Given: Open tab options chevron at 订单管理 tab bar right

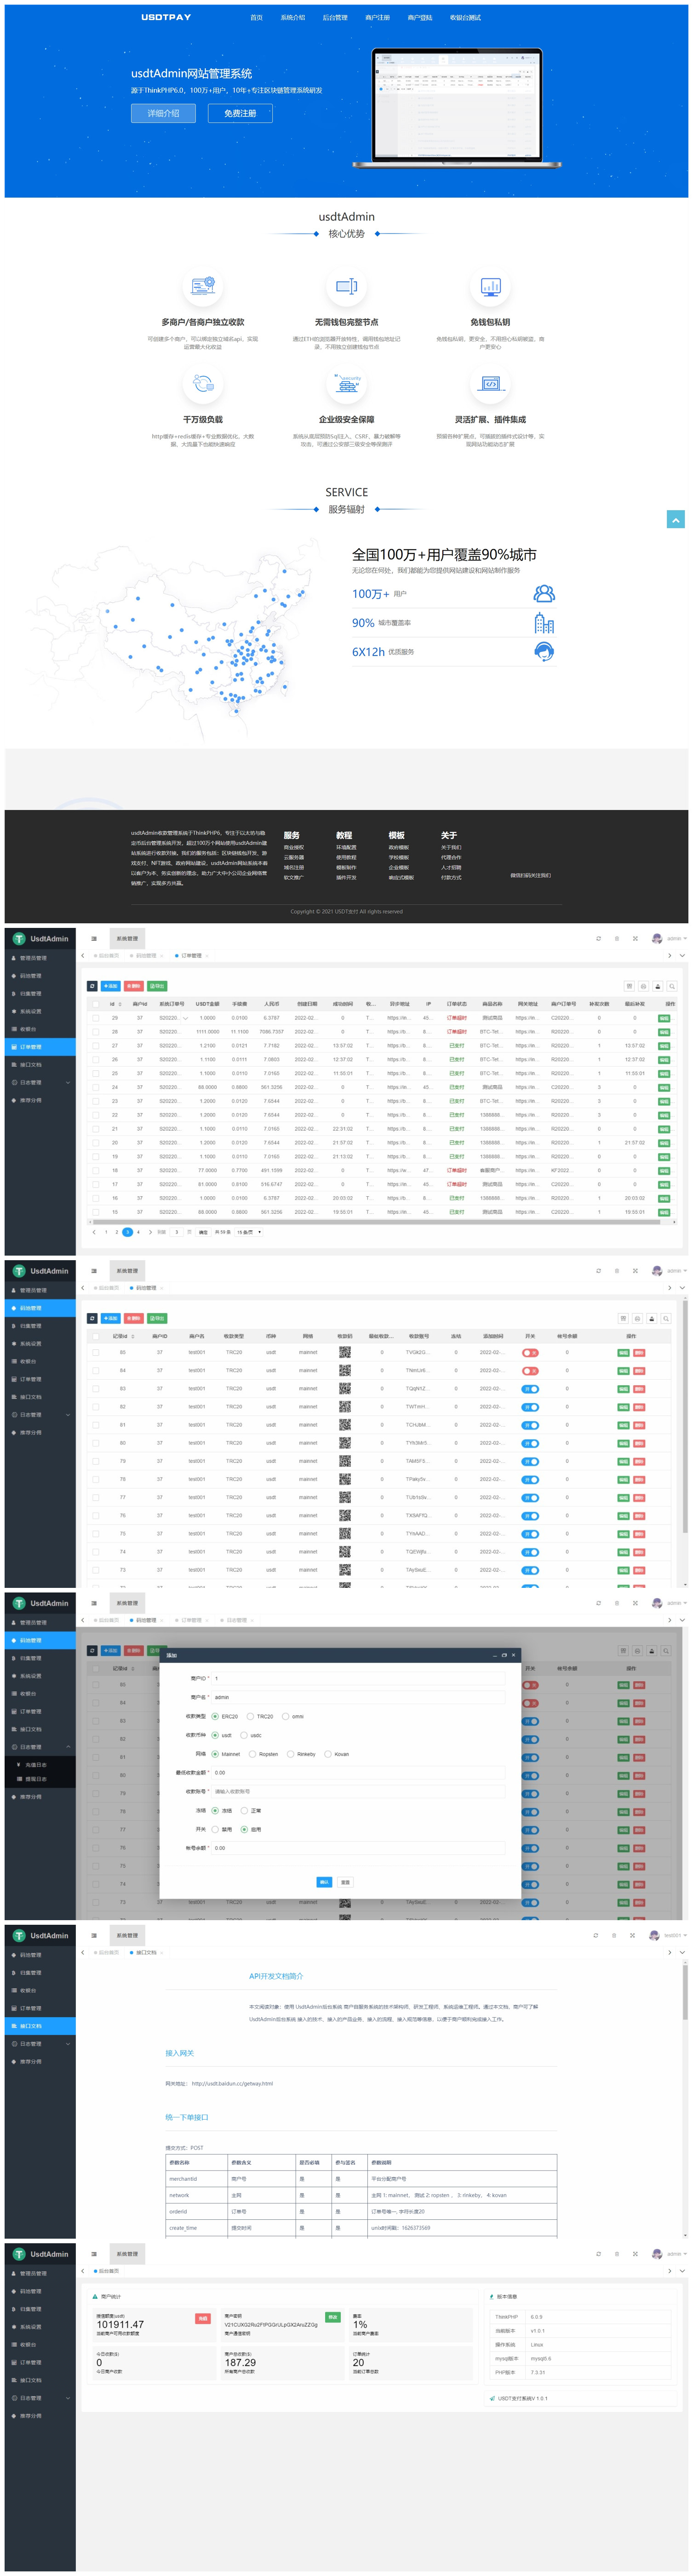Looking at the screenshot, I should 682,956.
